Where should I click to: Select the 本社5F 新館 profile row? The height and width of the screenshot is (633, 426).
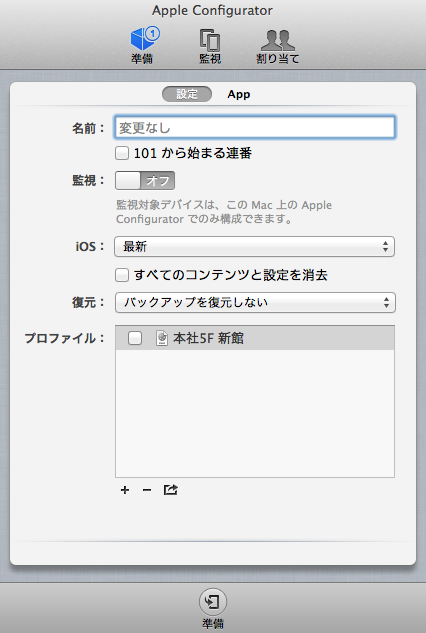(x=255, y=338)
